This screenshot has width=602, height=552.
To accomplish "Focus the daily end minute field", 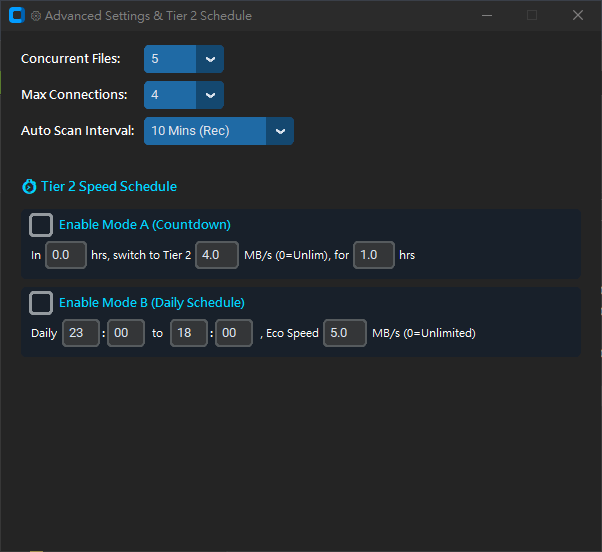I will tap(234, 333).
